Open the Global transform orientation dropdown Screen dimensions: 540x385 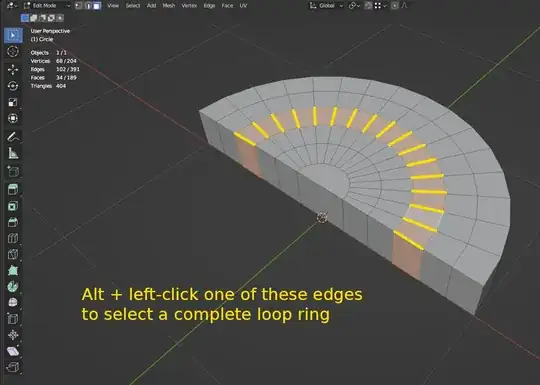[326, 6]
